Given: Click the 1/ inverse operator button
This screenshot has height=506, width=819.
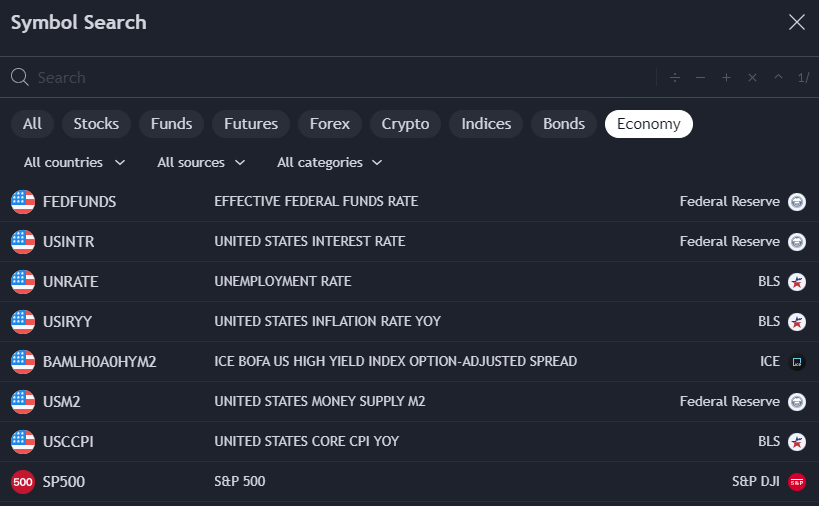Looking at the screenshot, I should click(803, 78).
